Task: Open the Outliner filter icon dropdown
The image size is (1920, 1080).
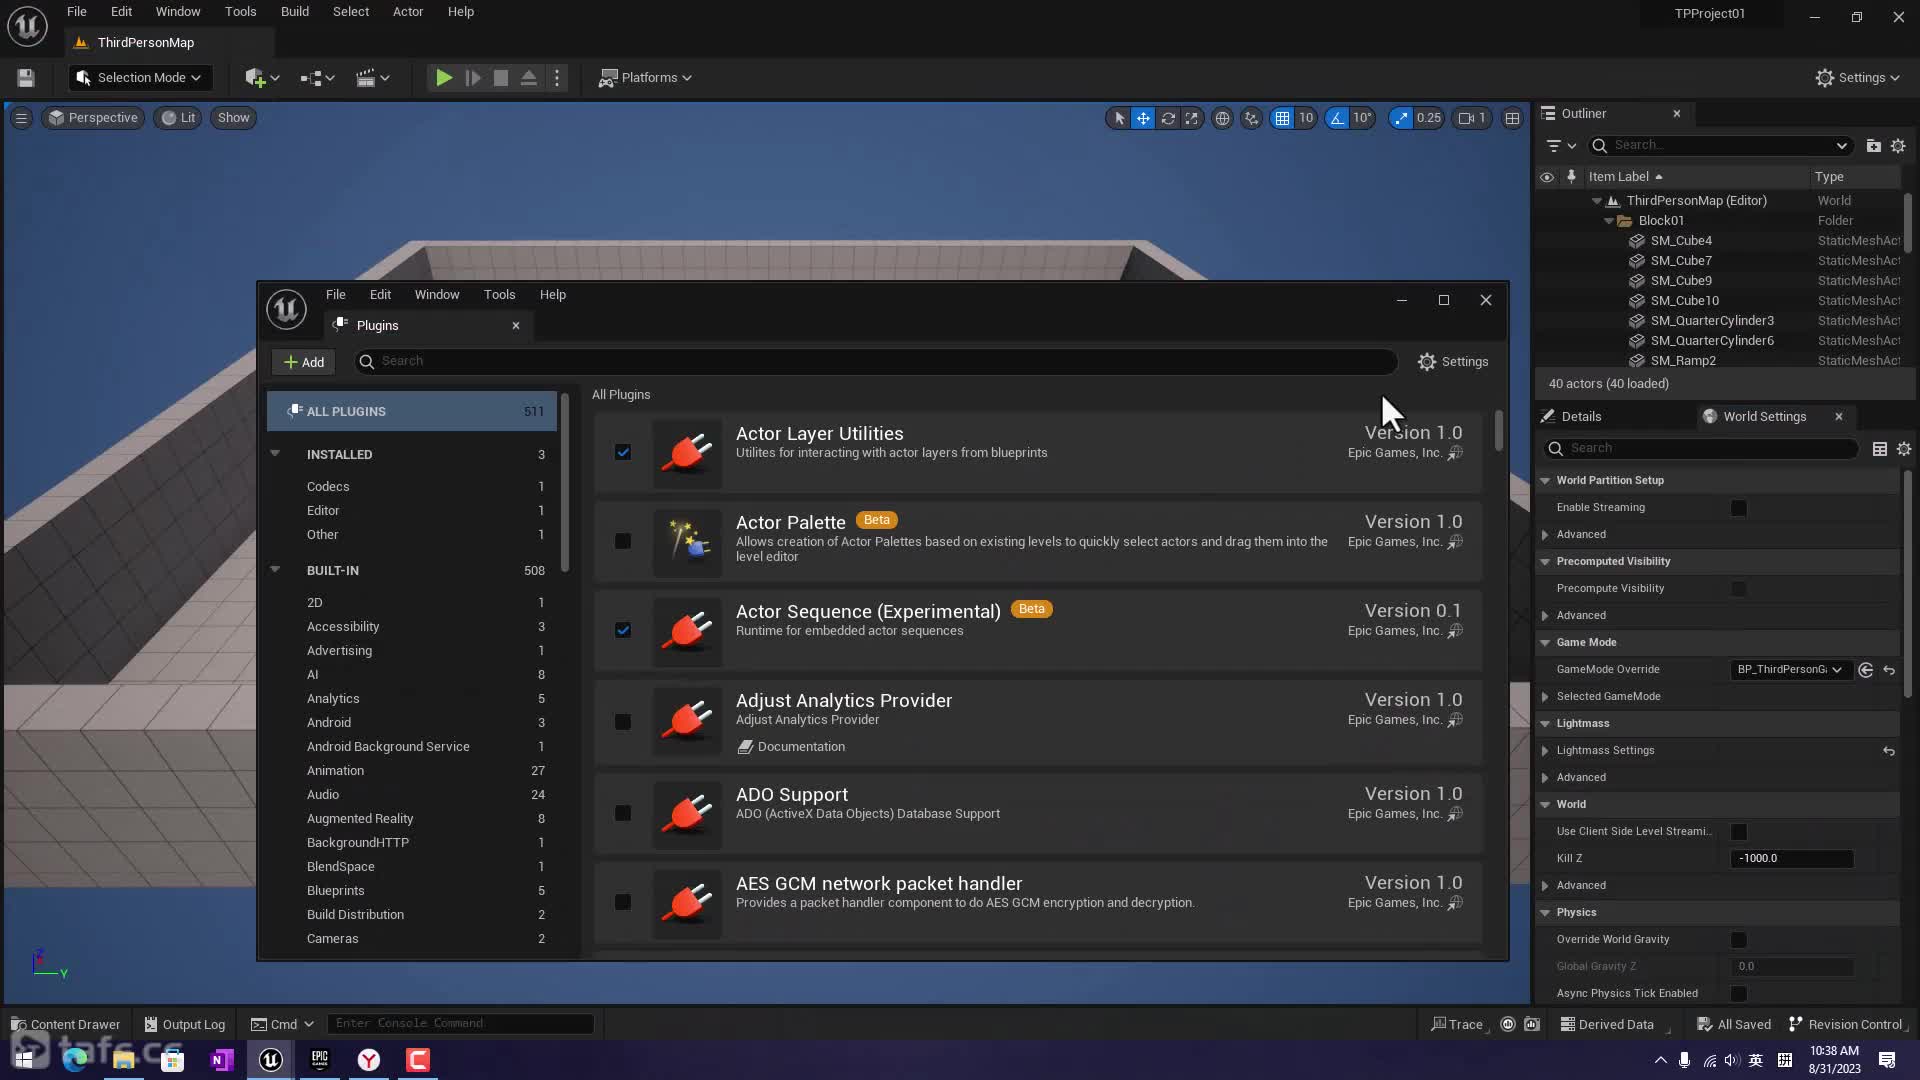Action: pos(1560,146)
